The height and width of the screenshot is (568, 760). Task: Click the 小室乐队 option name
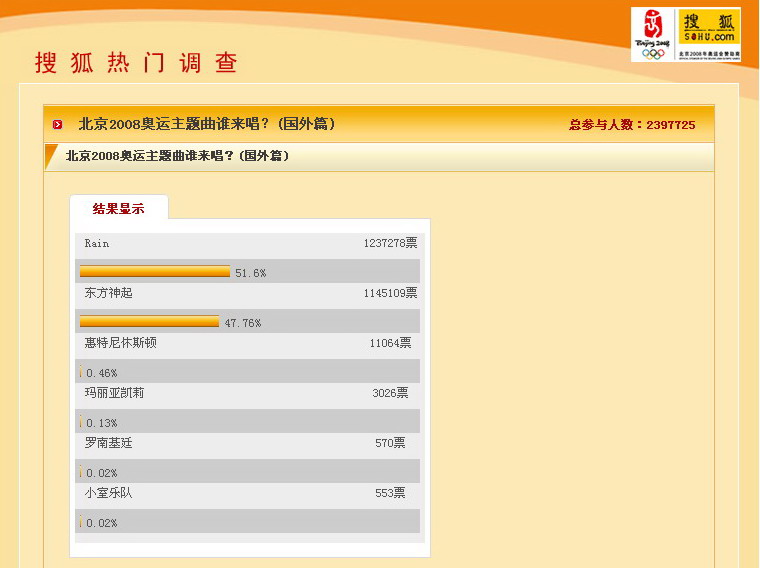click(109, 493)
